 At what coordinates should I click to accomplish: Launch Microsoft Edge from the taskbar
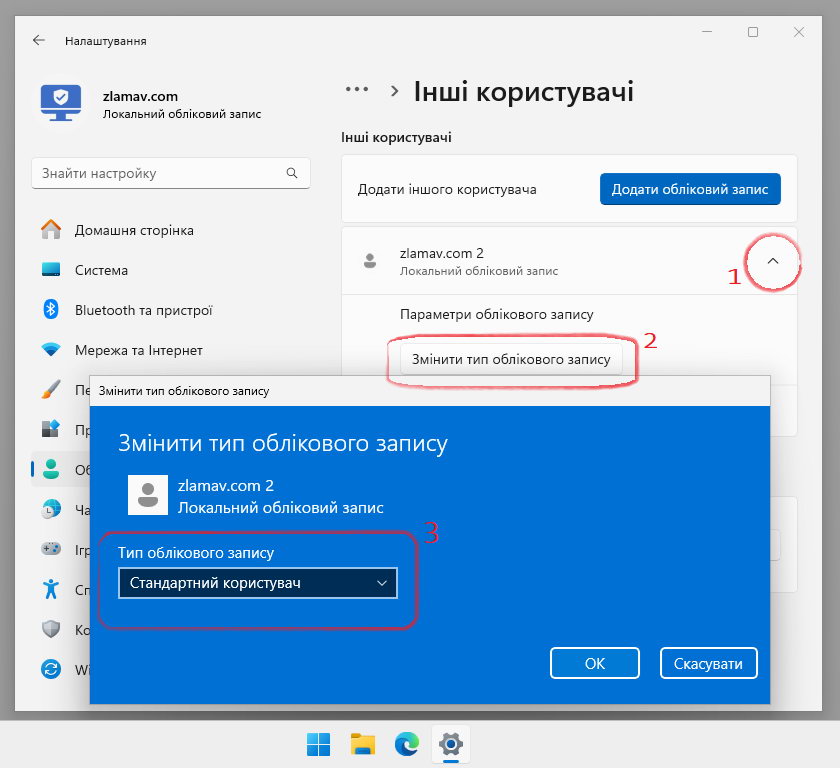point(406,744)
